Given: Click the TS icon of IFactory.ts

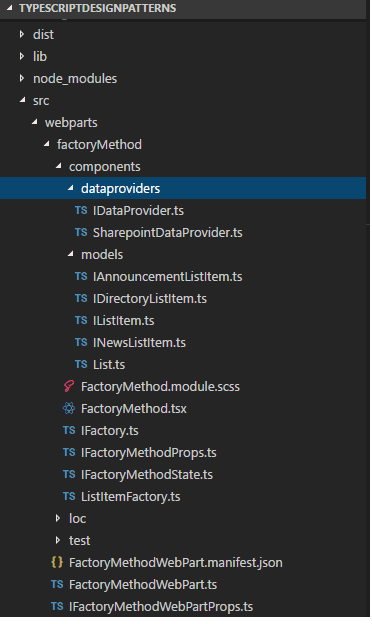Looking at the screenshot, I should pyautogui.click(x=69, y=430).
